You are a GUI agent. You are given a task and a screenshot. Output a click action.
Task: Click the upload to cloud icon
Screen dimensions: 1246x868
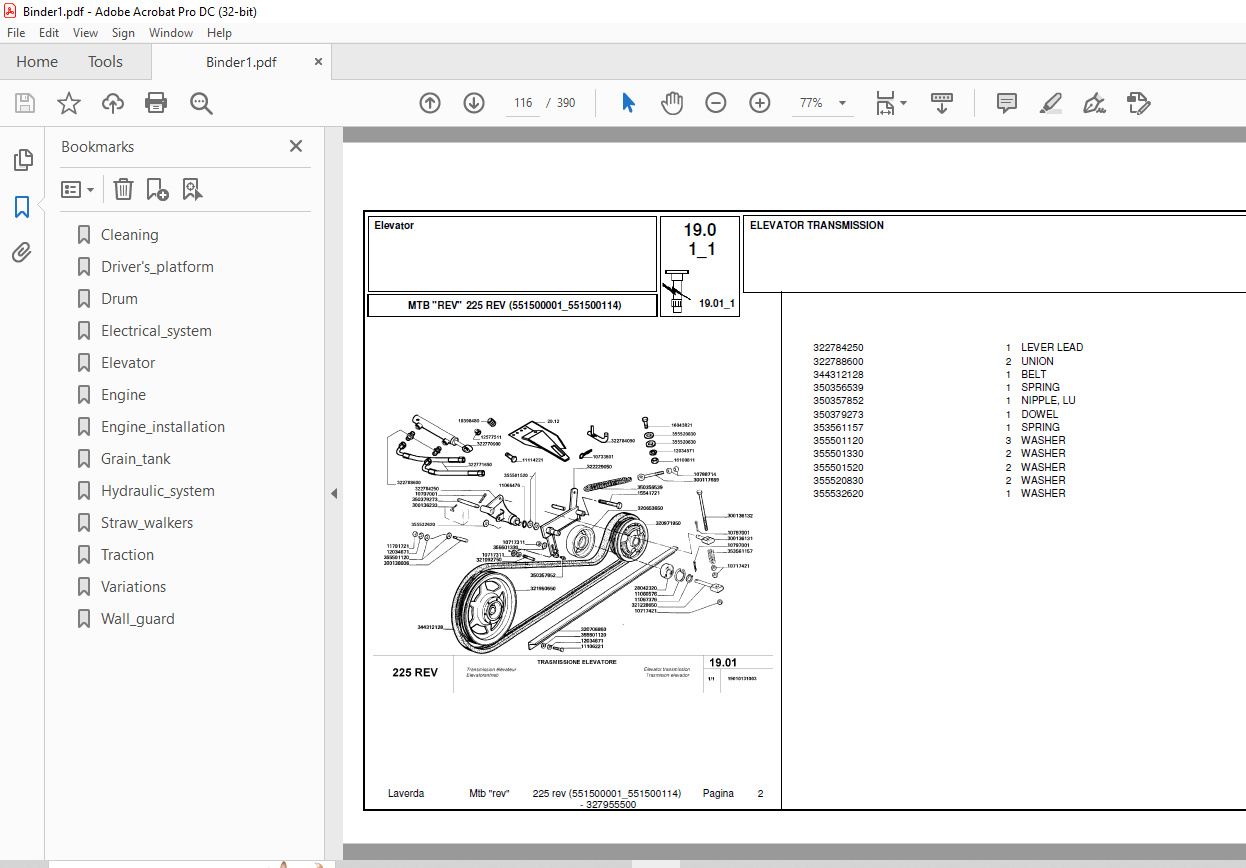[x=113, y=103]
